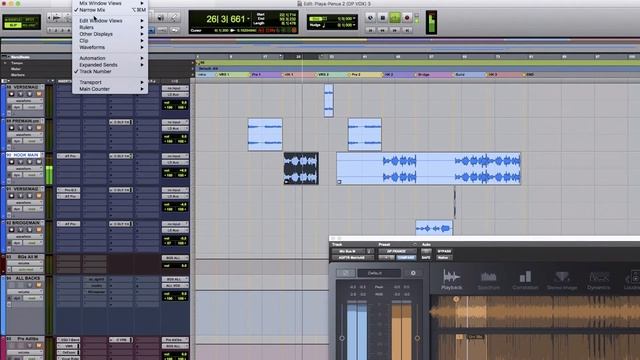Toggle Narrow Mix menu option
Screen dimensions: 640x360
110,10
